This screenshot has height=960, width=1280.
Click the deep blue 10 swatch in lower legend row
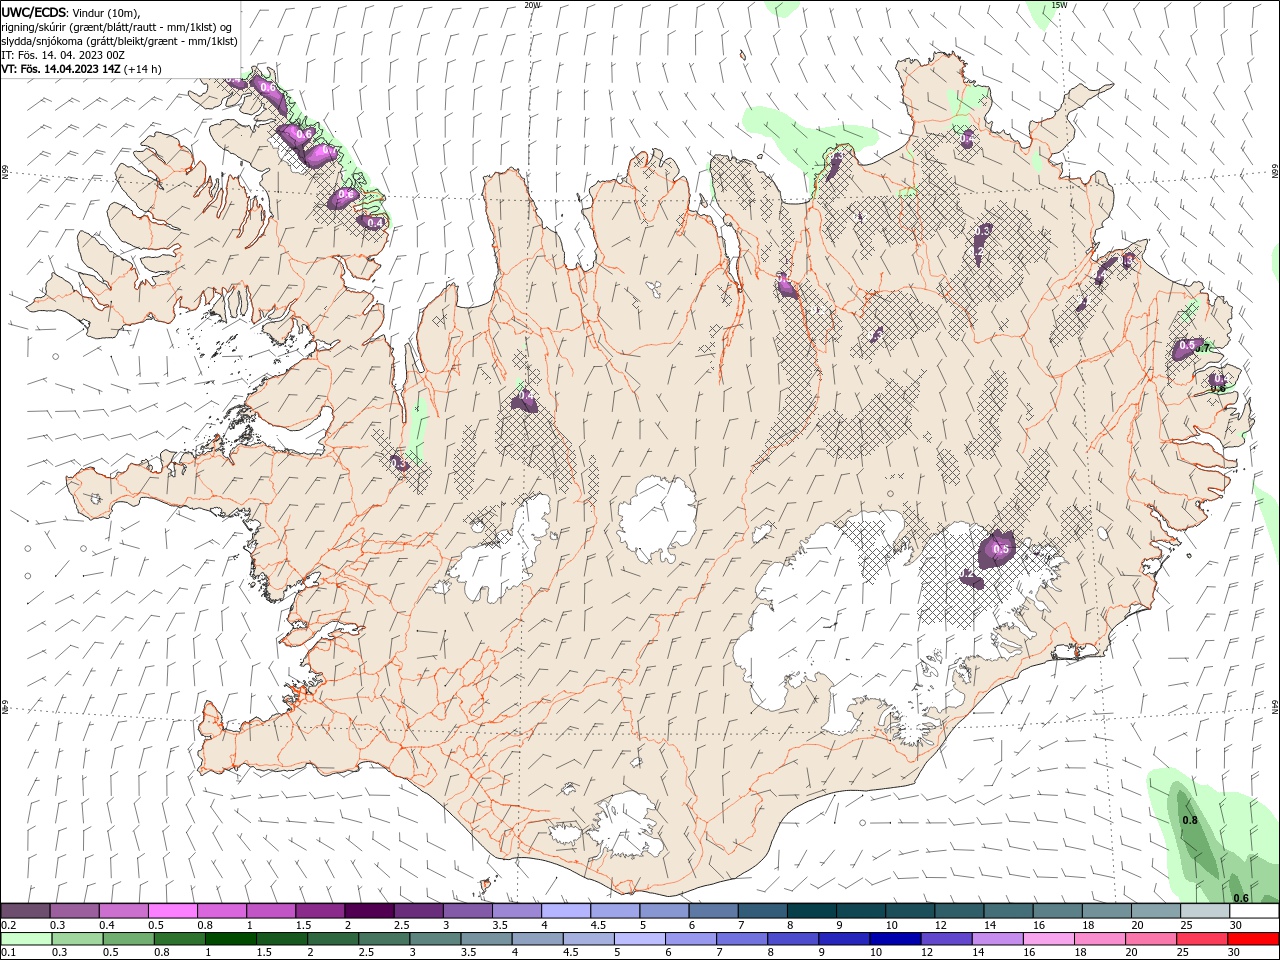click(x=895, y=939)
